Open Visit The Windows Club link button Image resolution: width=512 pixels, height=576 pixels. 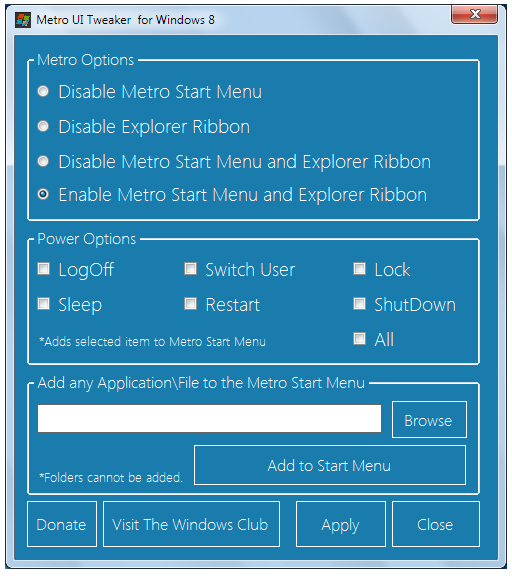tap(191, 524)
